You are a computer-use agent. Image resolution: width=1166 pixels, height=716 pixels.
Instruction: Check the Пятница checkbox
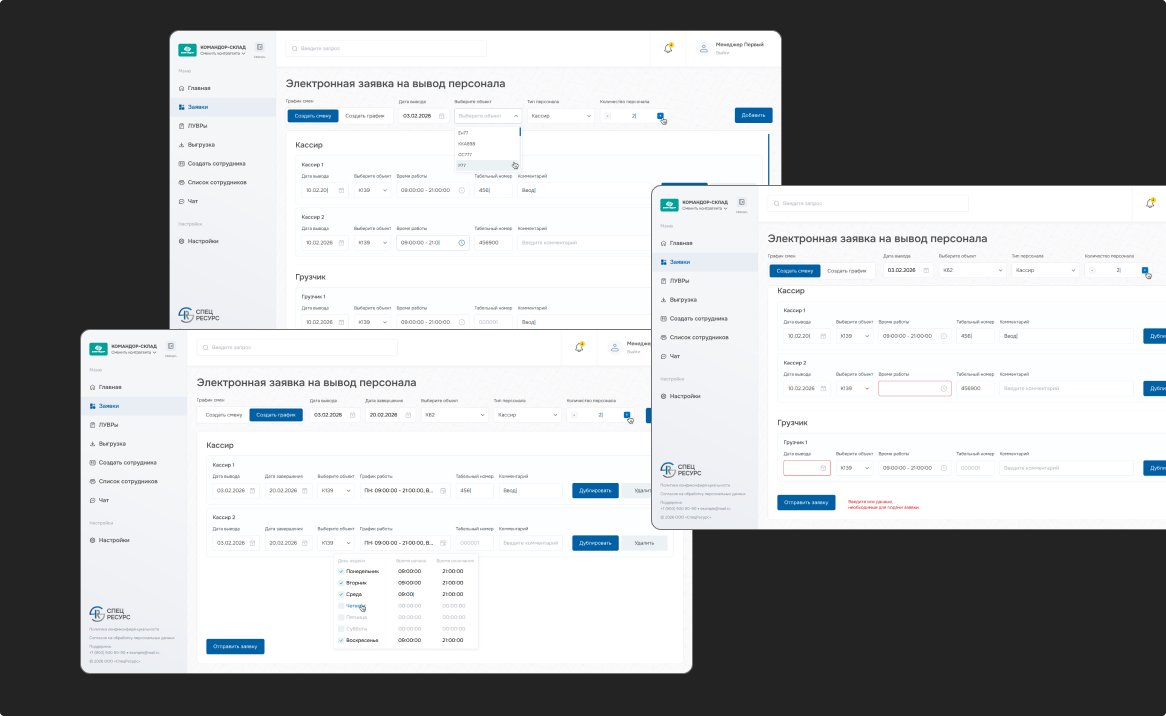341,617
